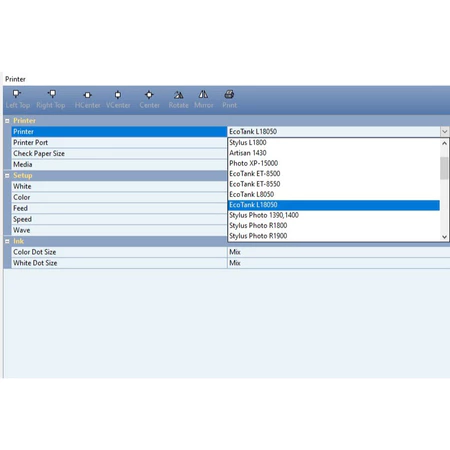Select the White Dot Size row
This screenshot has height=450, width=450.
(119, 263)
